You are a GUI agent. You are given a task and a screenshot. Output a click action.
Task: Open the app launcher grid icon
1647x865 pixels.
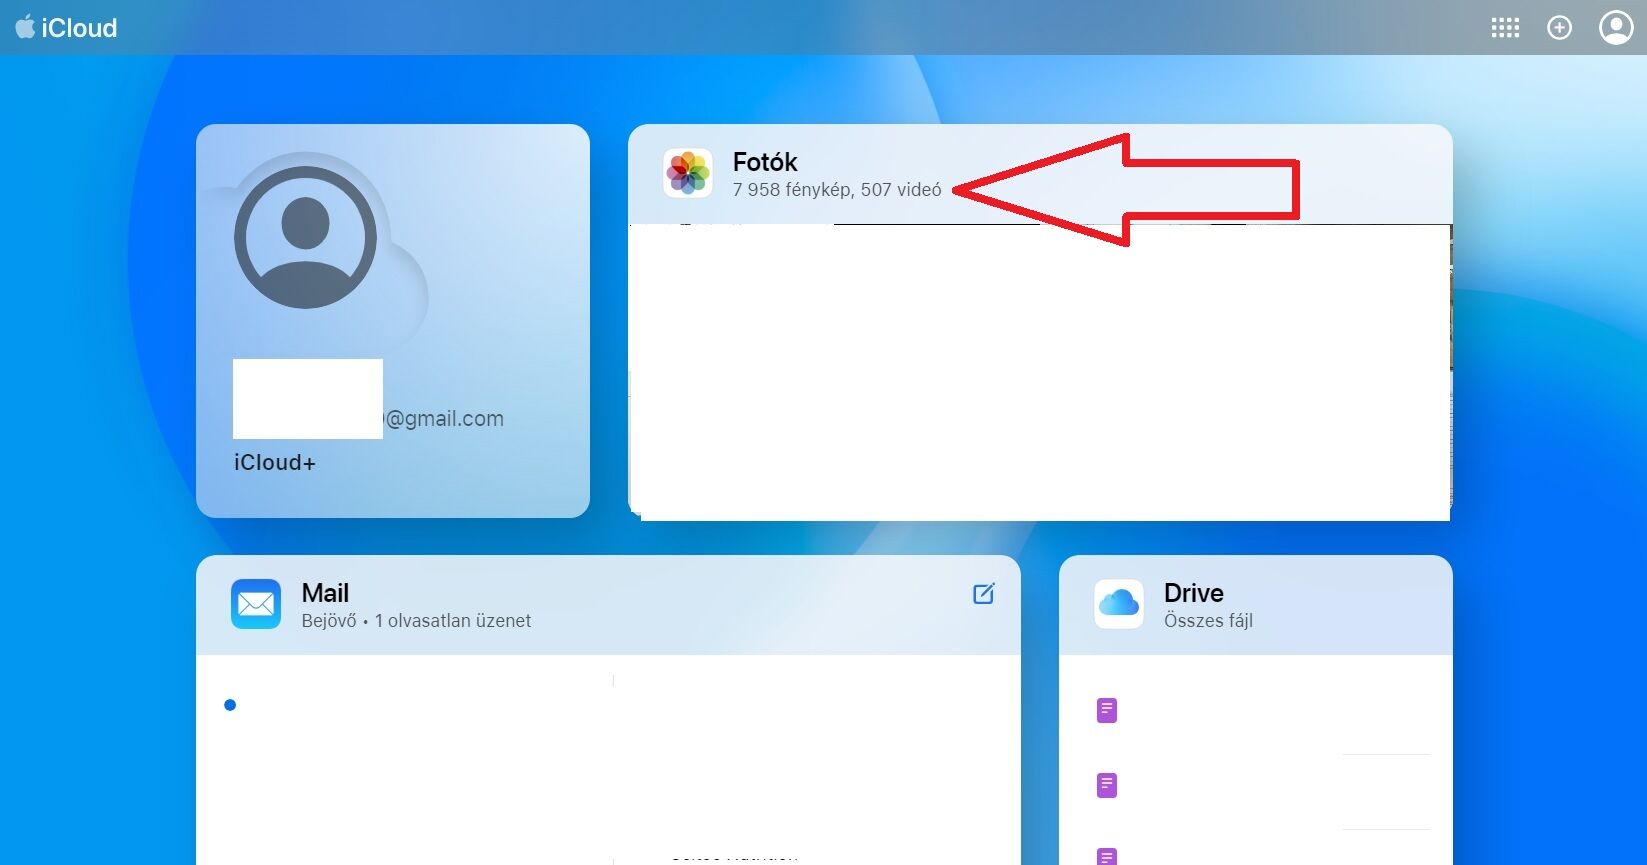(1505, 28)
